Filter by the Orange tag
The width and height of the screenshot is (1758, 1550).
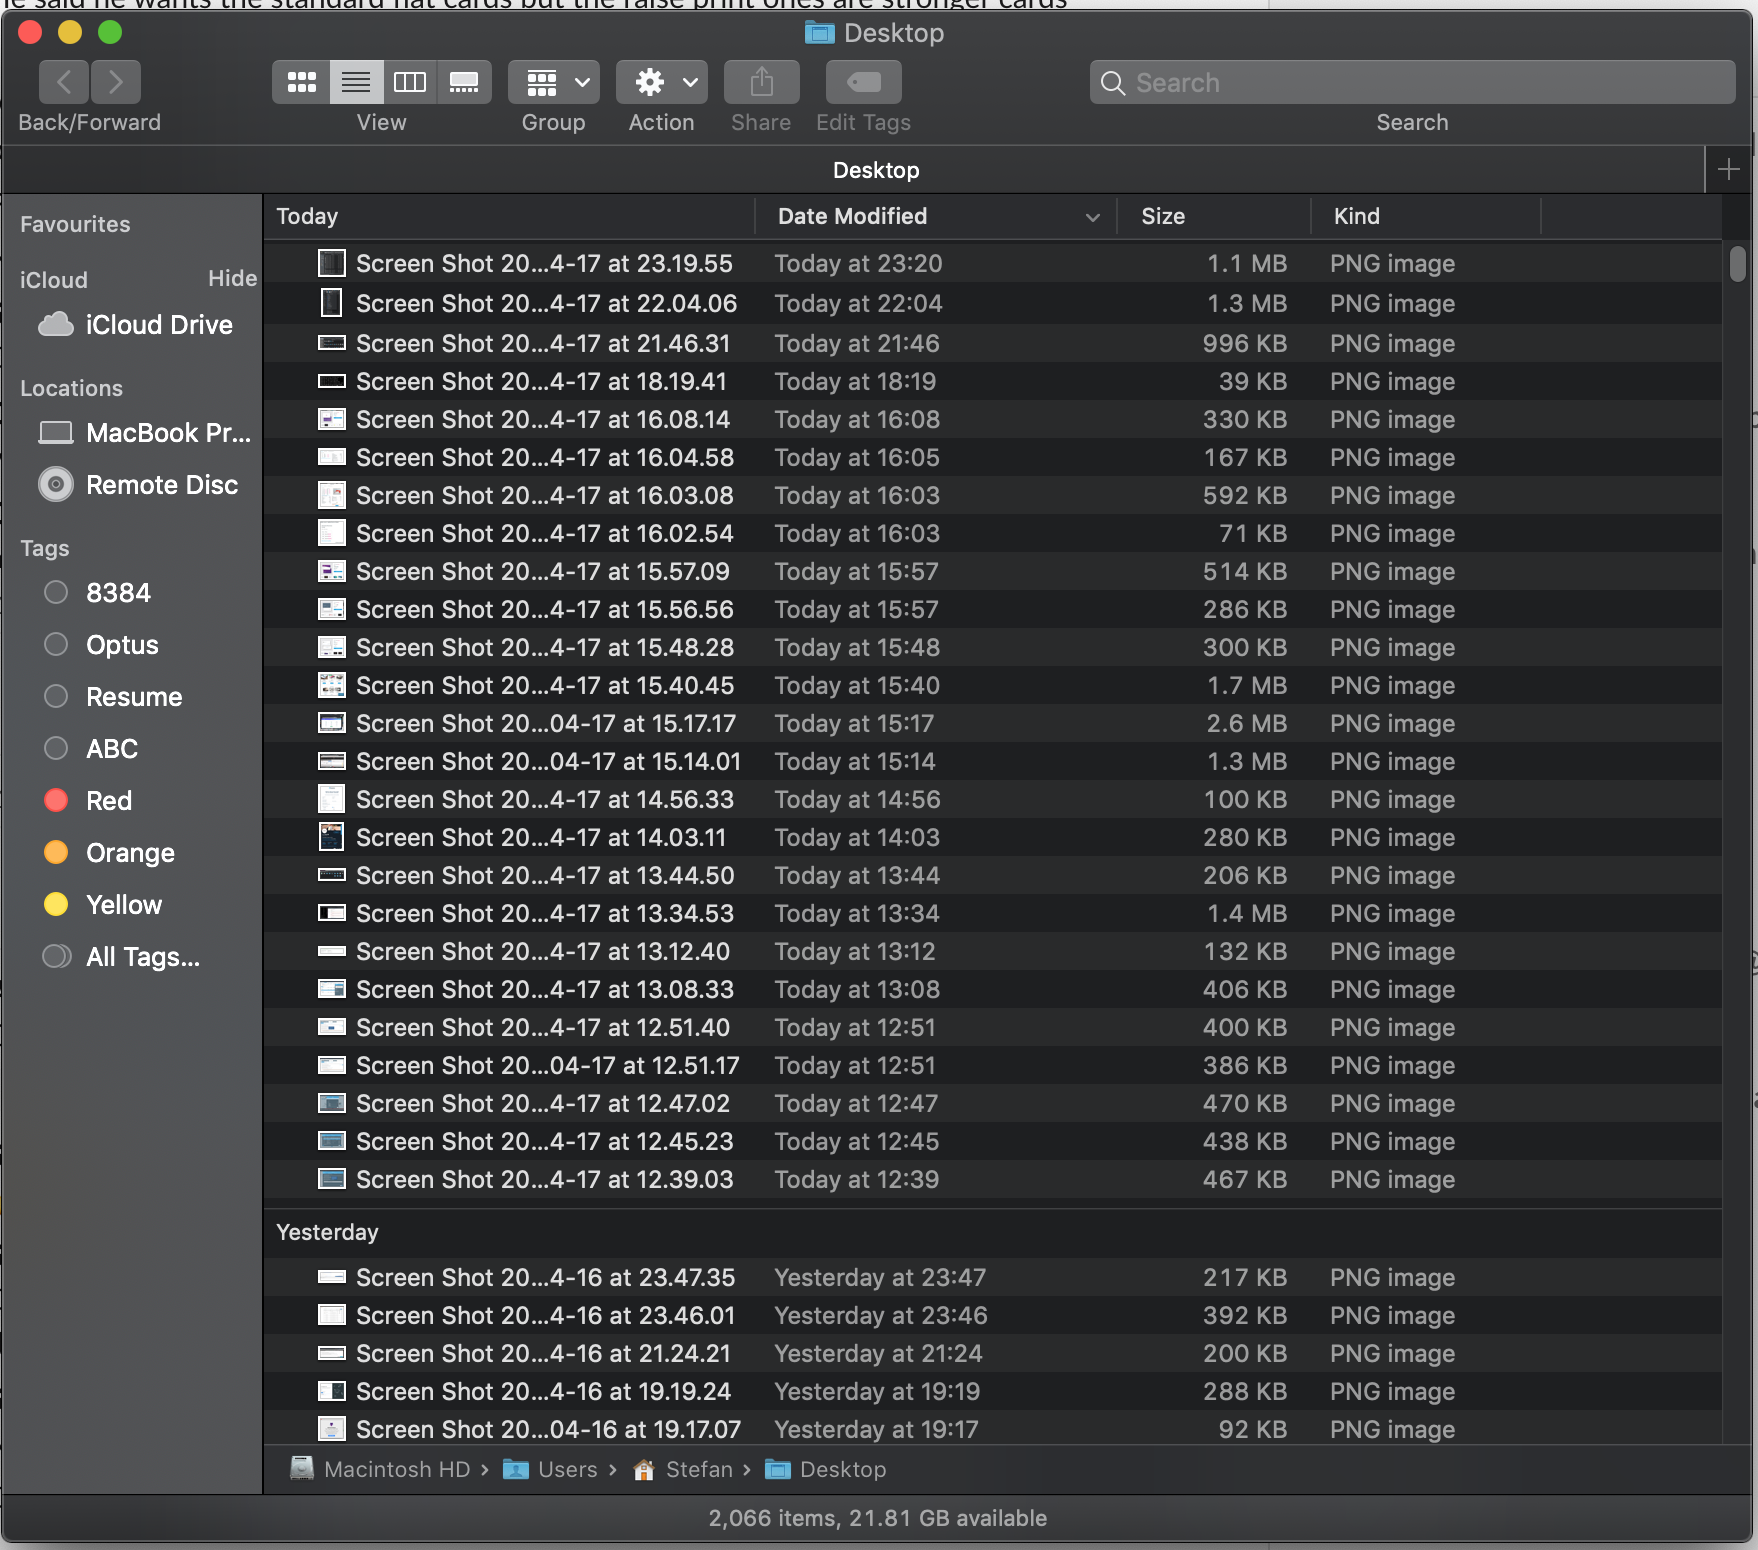(x=109, y=853)
